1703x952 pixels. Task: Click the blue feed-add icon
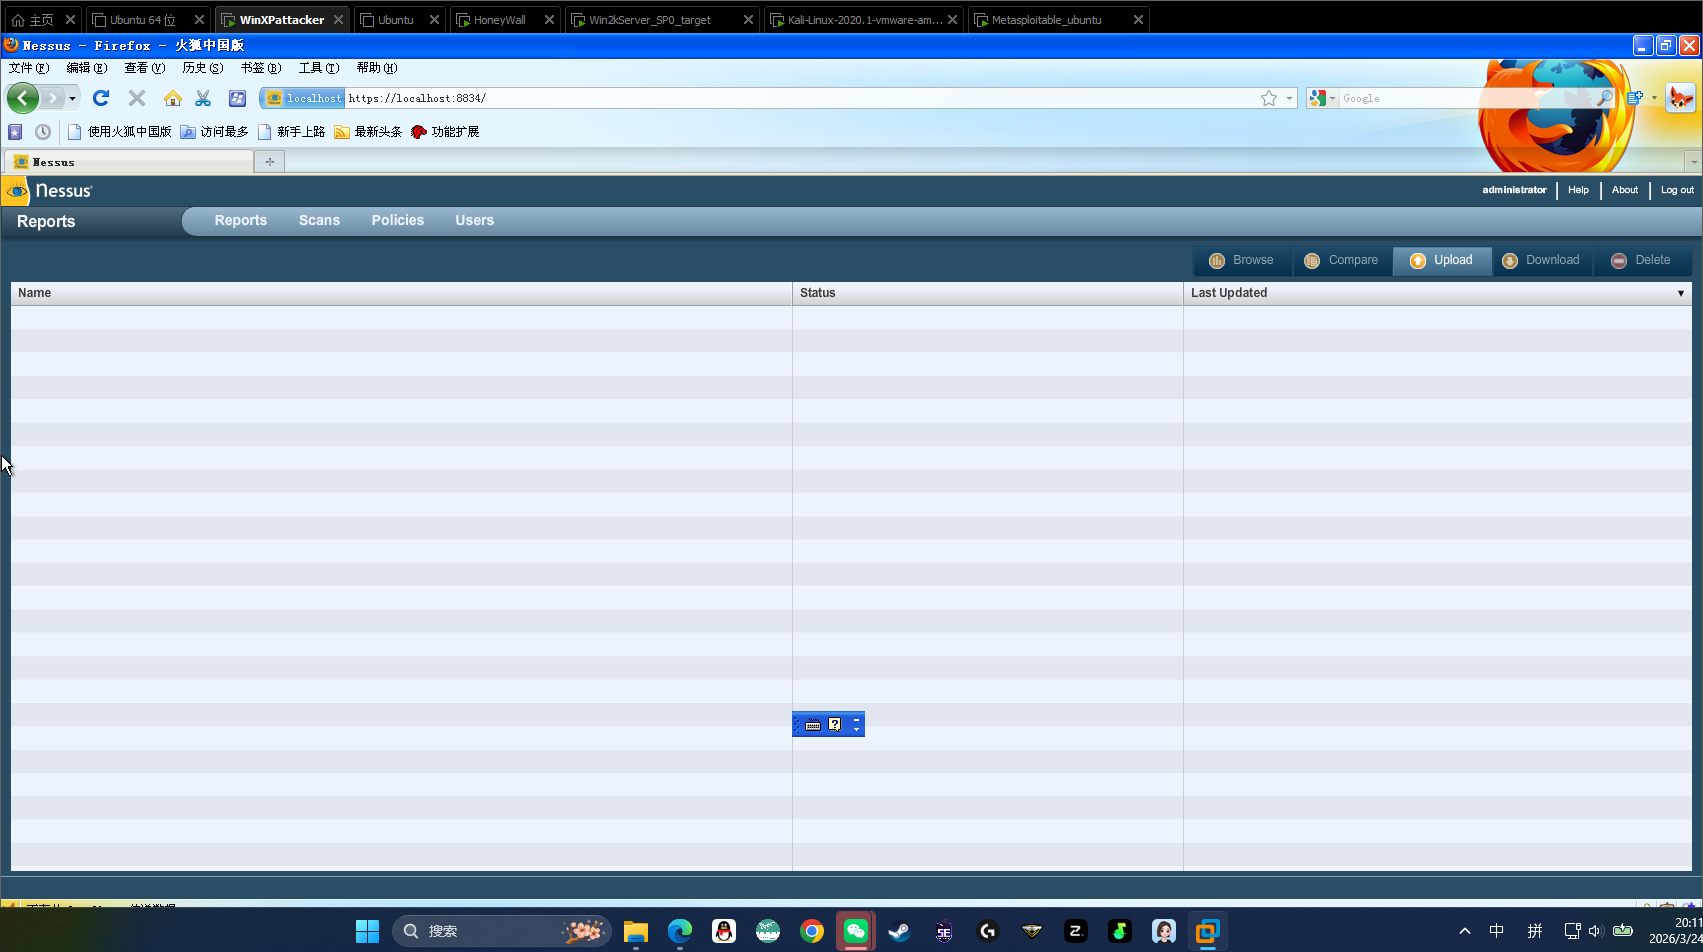1635,98
